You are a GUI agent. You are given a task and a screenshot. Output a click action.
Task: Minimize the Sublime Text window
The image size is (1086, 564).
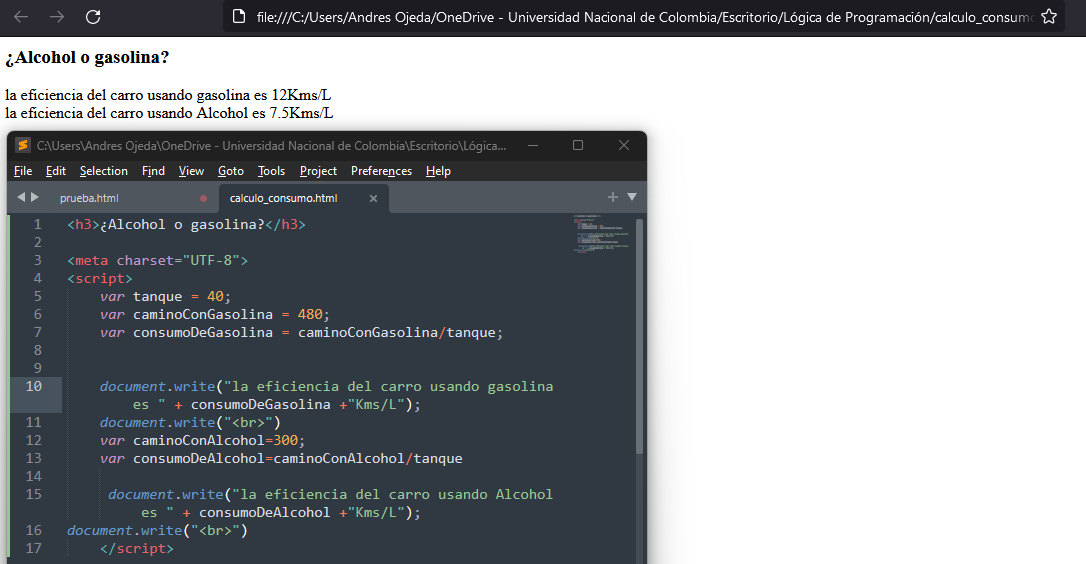[x=533, y=145]
